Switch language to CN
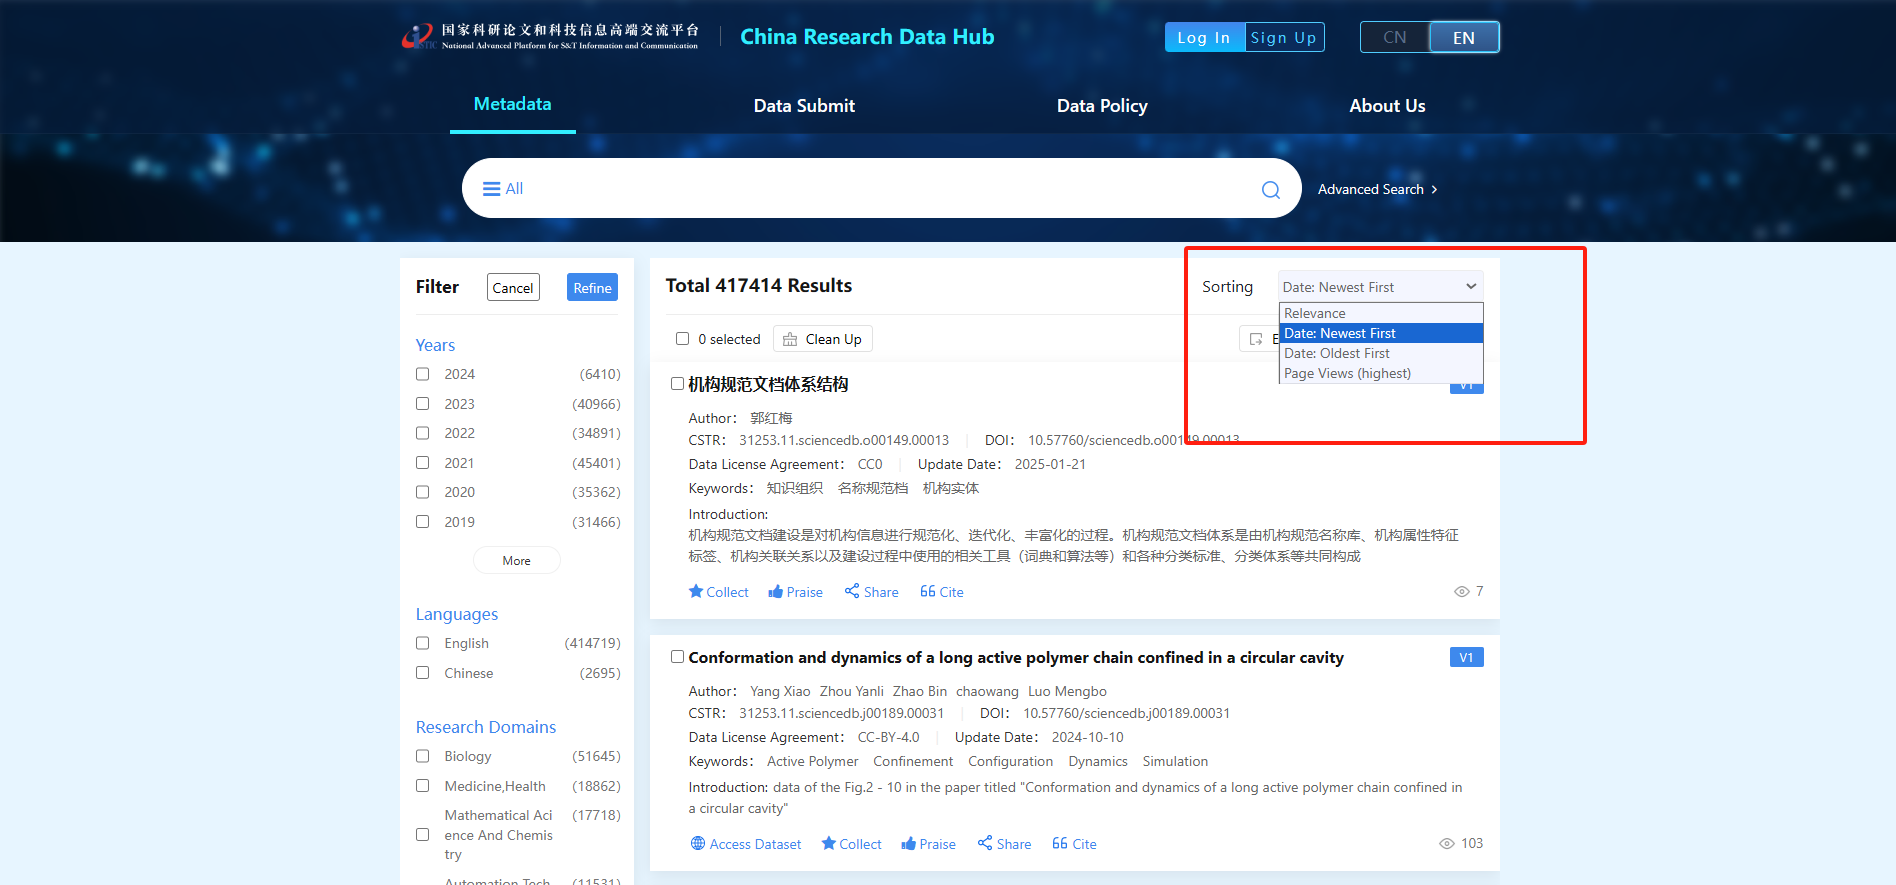The width and height of the screenshot is (1896, 885). (1394, 38)
